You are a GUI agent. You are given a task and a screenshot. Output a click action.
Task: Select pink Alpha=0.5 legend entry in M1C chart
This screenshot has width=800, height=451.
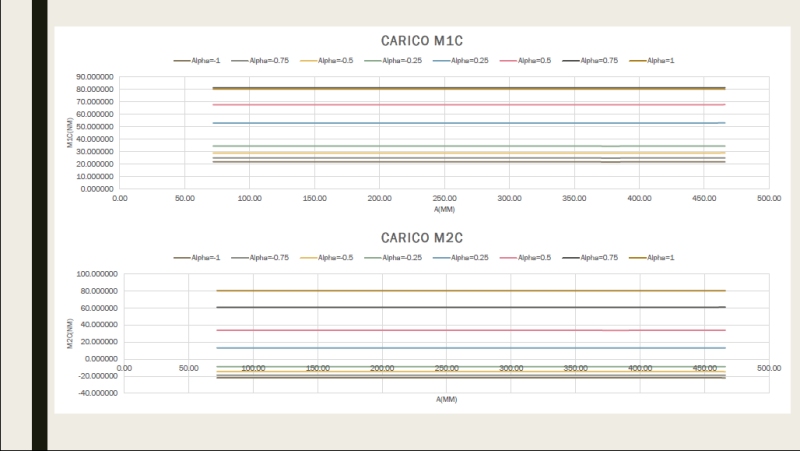coord(528,60)
